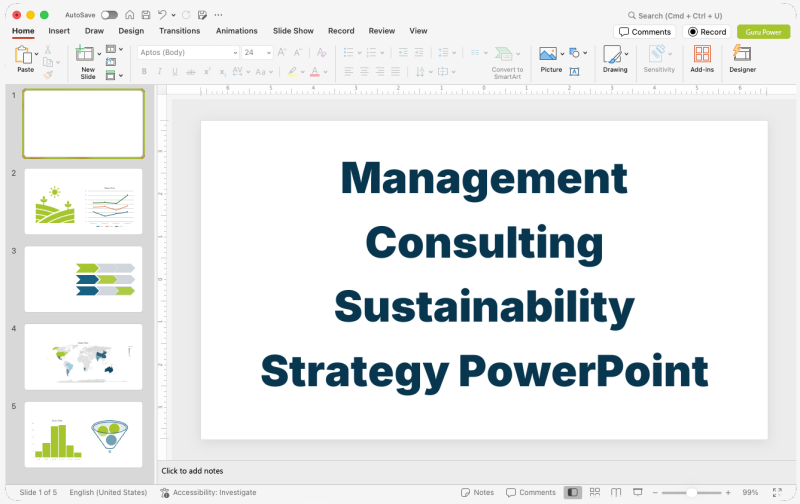800x504 pixels.
Task: Save the presentation with the floppy disk icon
Action: [x=146, y=15]
